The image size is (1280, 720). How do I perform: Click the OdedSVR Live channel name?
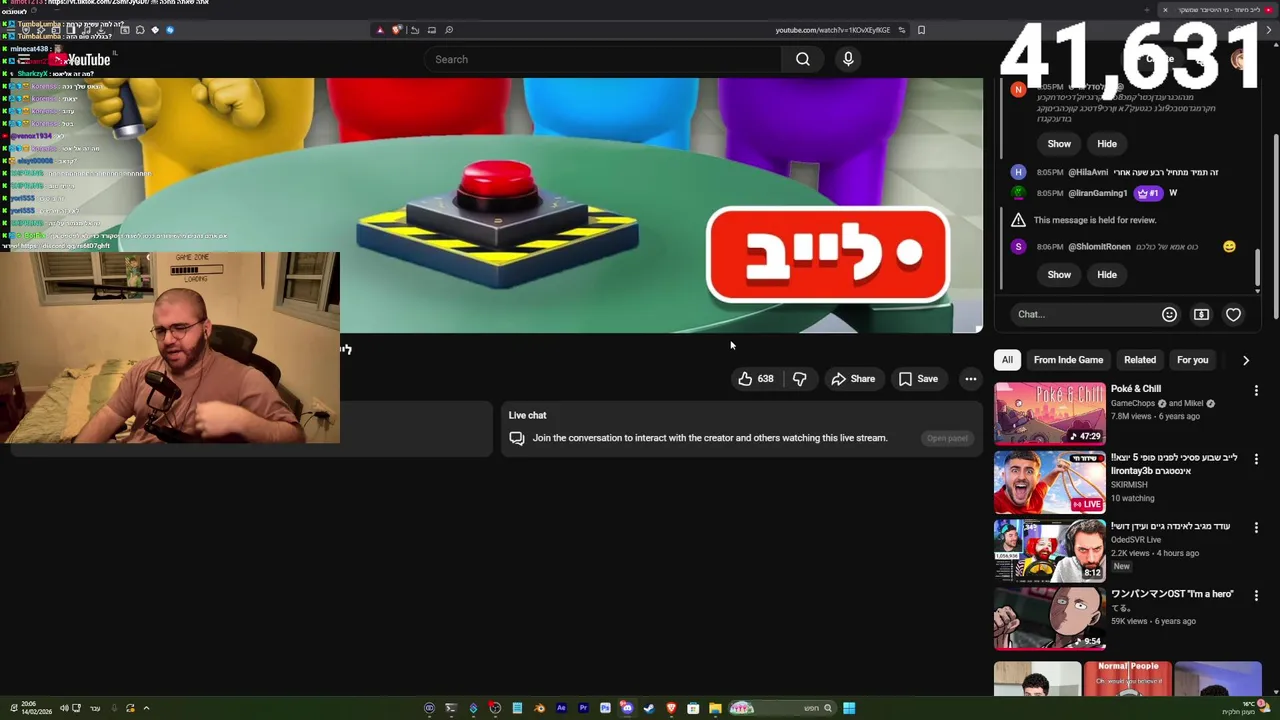[1136, 540]
